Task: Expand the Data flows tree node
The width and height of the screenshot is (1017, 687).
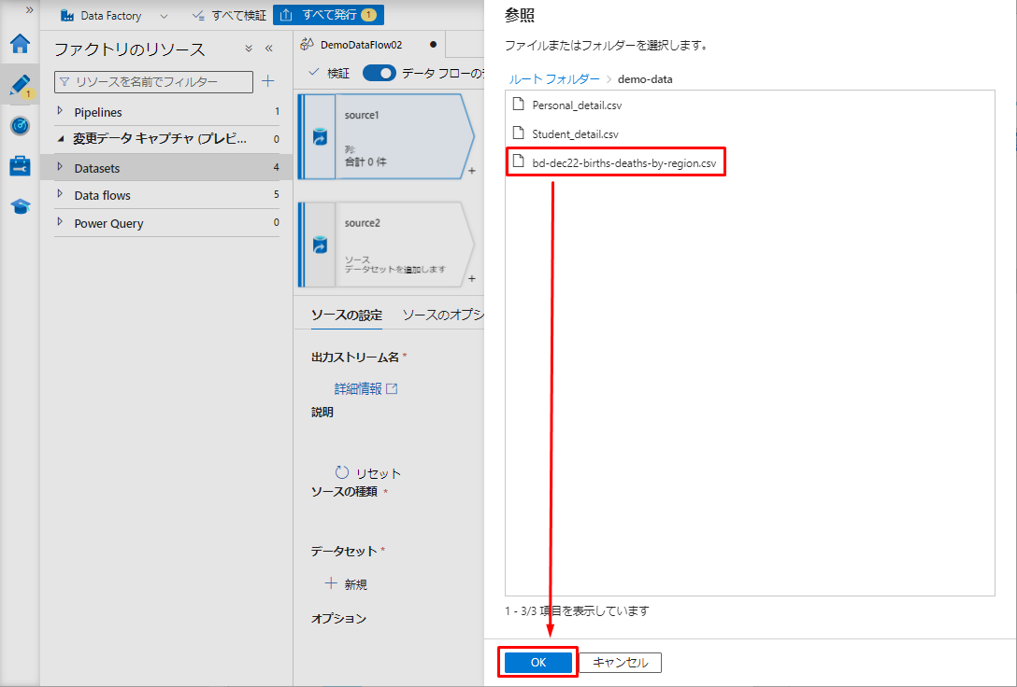Action: click(x=60, y=195)
